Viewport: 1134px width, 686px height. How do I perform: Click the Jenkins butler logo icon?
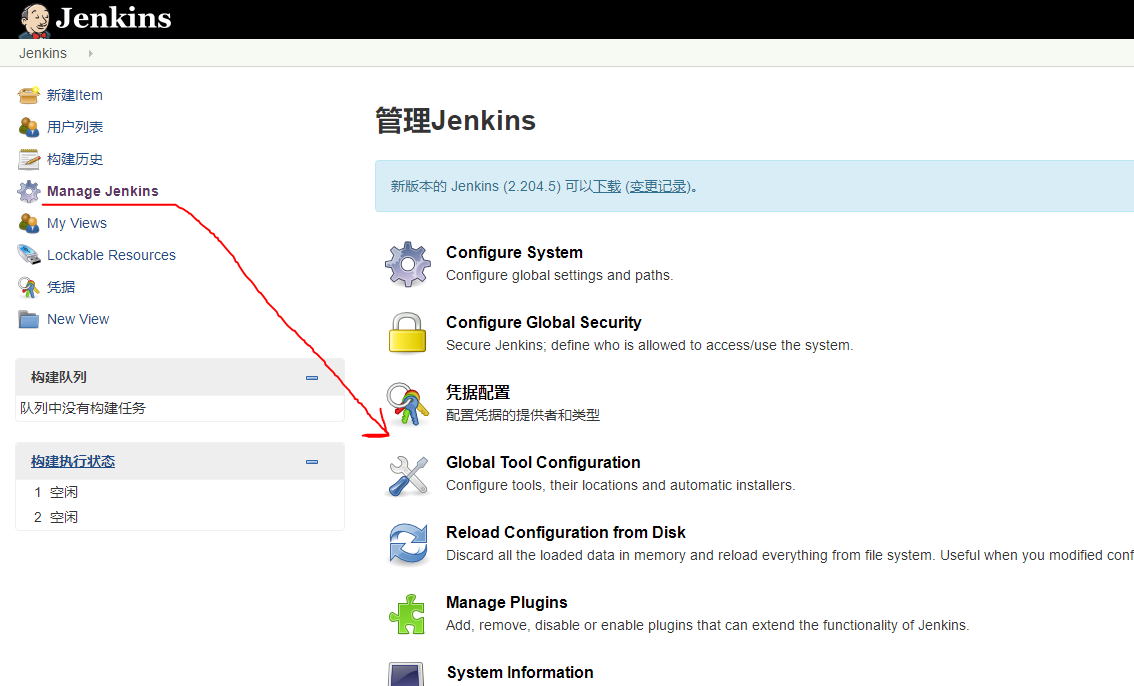[35, 20]
